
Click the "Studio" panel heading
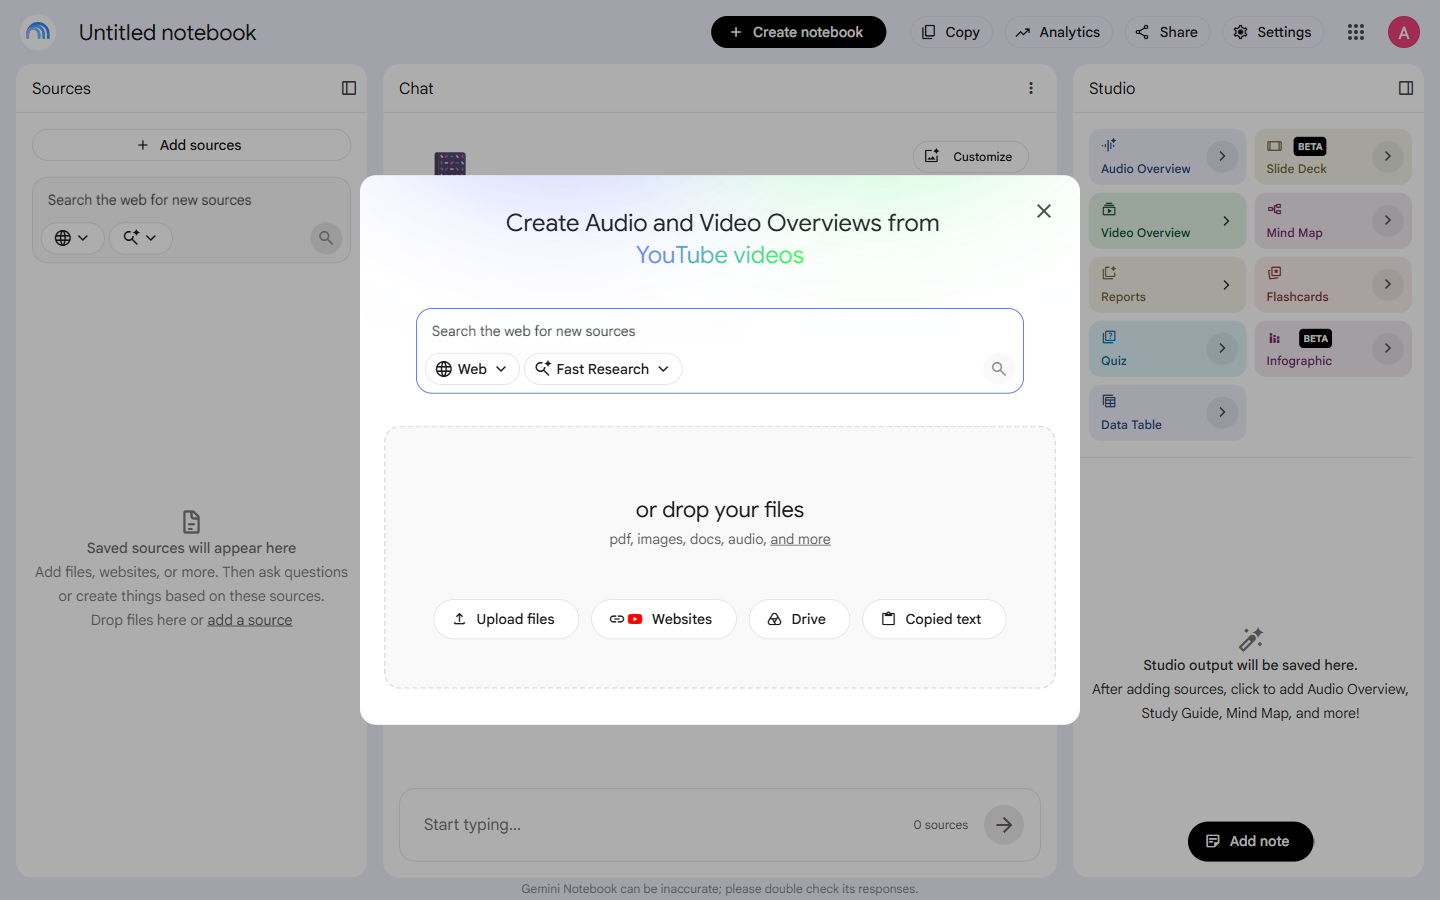click(1112, 88)
